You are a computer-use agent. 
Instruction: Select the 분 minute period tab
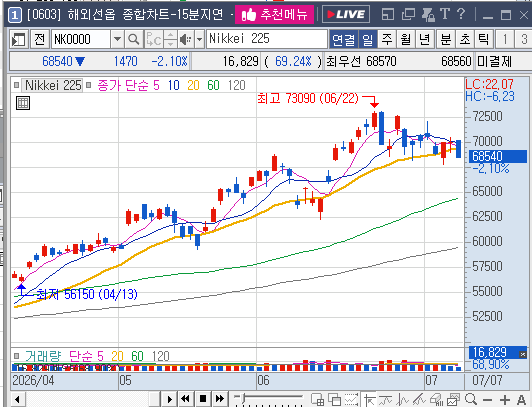(x=446, y=40)
